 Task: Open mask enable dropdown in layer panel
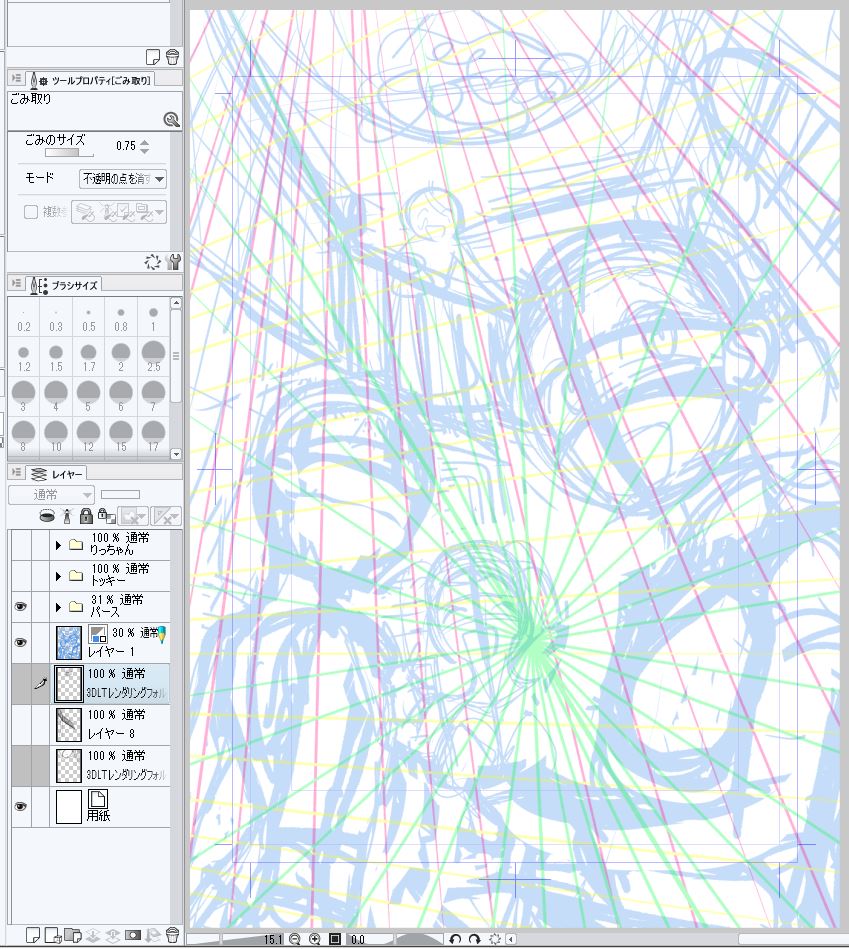click(x=133, y=516)
